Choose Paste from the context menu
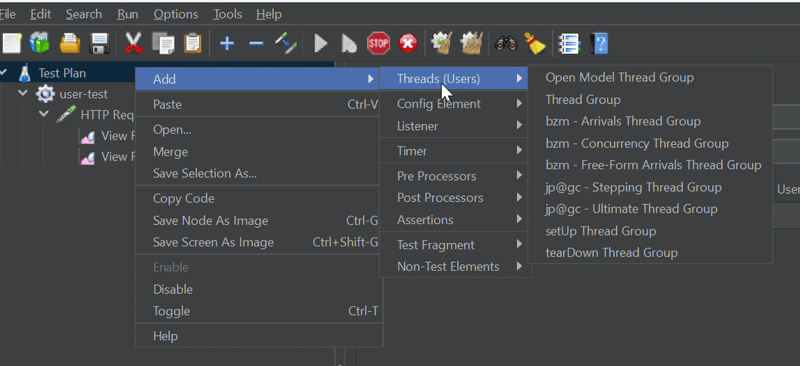 258,104
